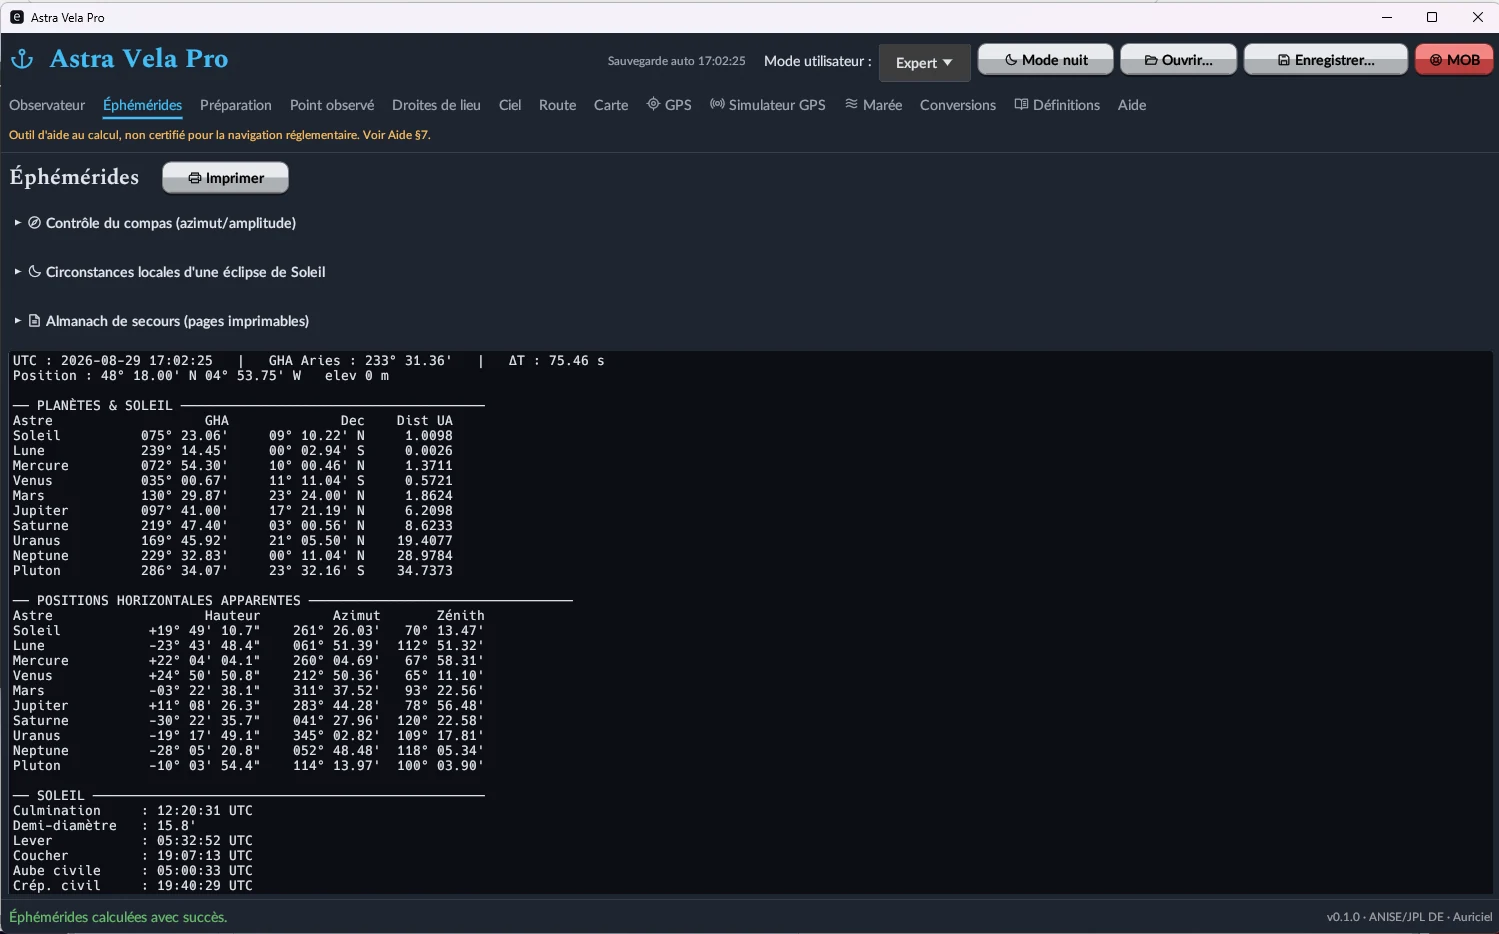The height and width of the screenshot is (934, 1499).
Task: Open the Droites de lieu tab
Action: 436,105
